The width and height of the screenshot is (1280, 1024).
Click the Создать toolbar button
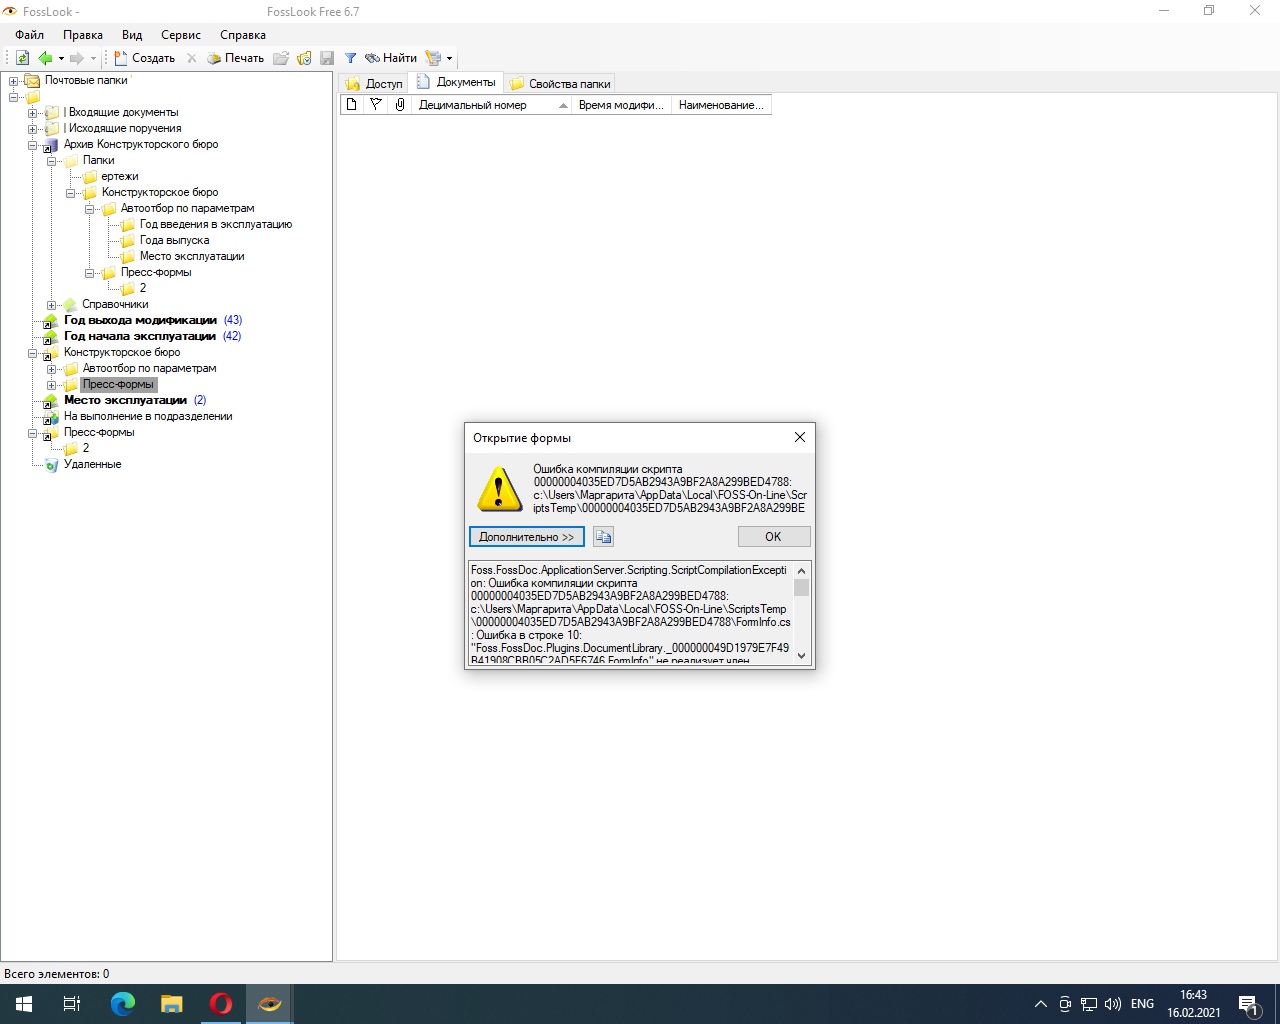[145, 58]
